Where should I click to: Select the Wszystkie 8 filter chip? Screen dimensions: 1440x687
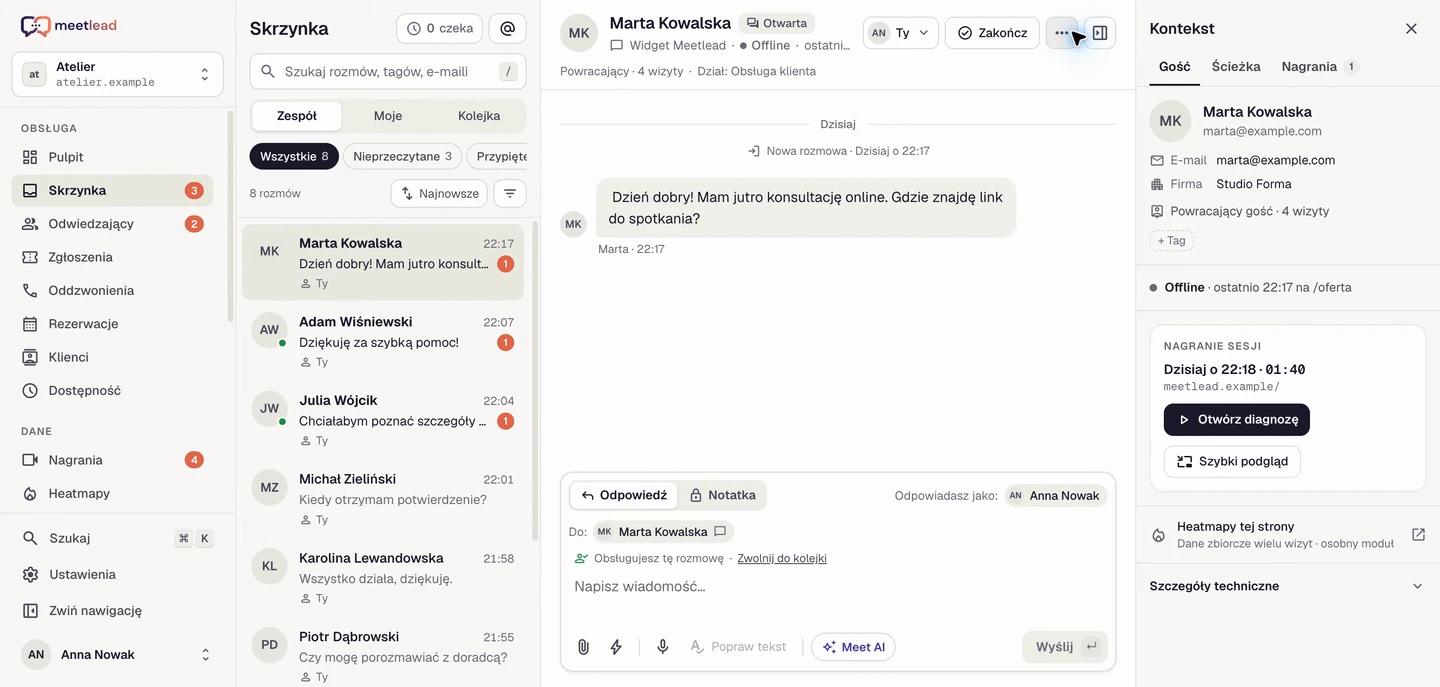tap(294, 156)
